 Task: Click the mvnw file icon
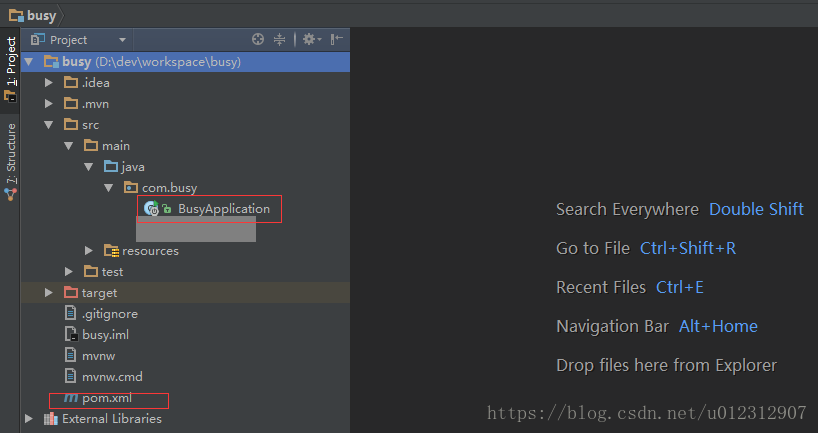click(x=70, y=355)
